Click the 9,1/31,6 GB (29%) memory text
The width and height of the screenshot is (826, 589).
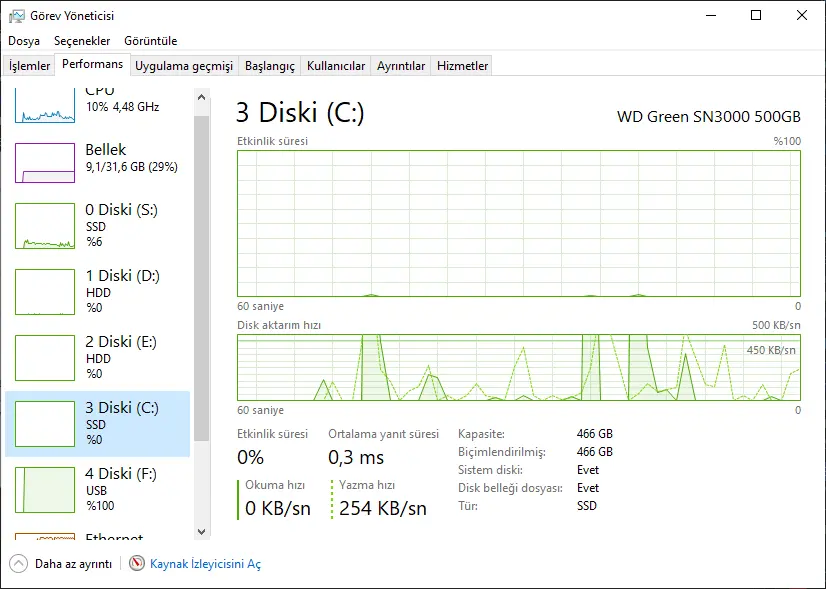pos(132,167)
